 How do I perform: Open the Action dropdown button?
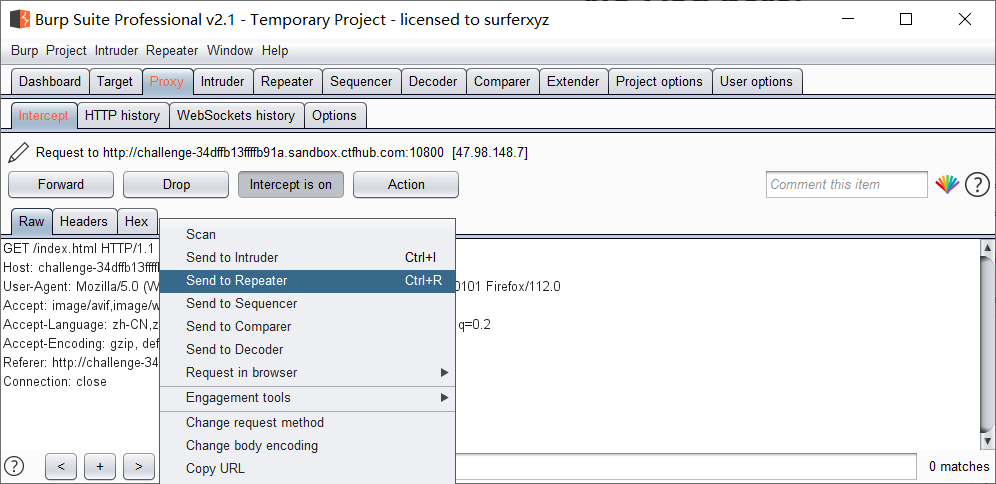(x=406, y=184)
